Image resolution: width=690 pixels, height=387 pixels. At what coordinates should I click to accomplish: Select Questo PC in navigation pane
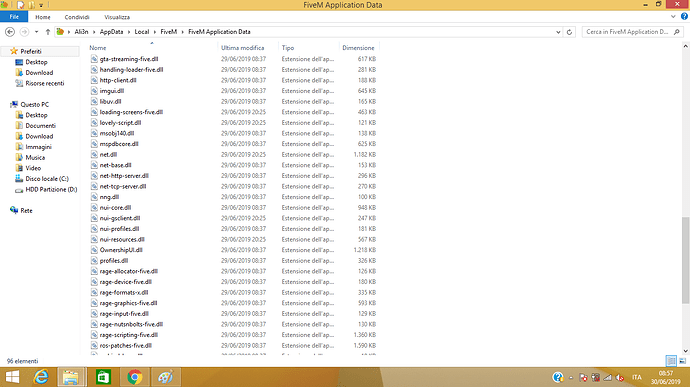point(34,104)
